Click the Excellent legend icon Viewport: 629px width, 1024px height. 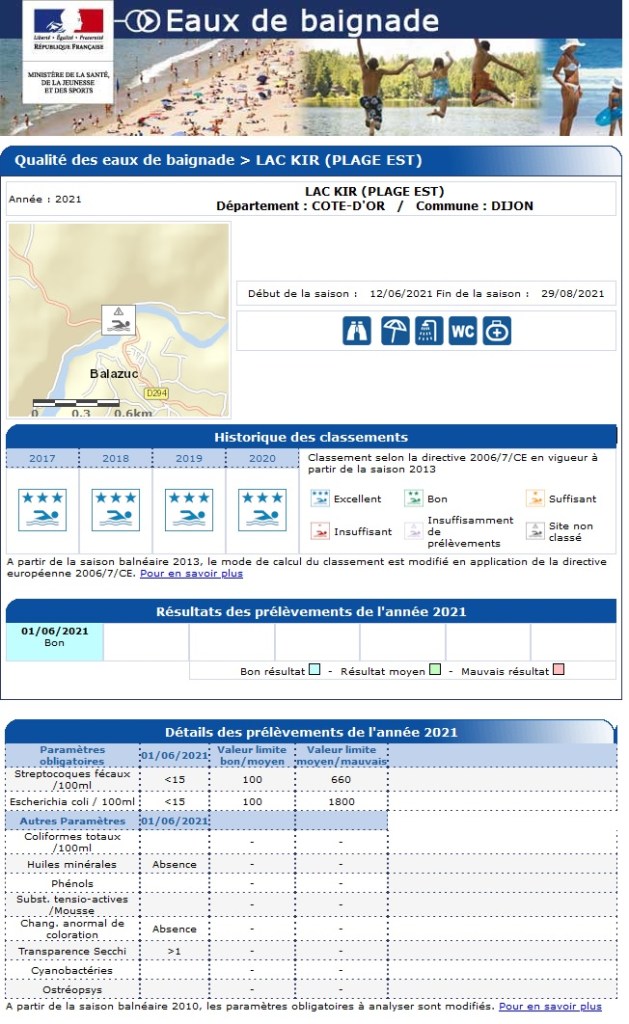[319, 498]
